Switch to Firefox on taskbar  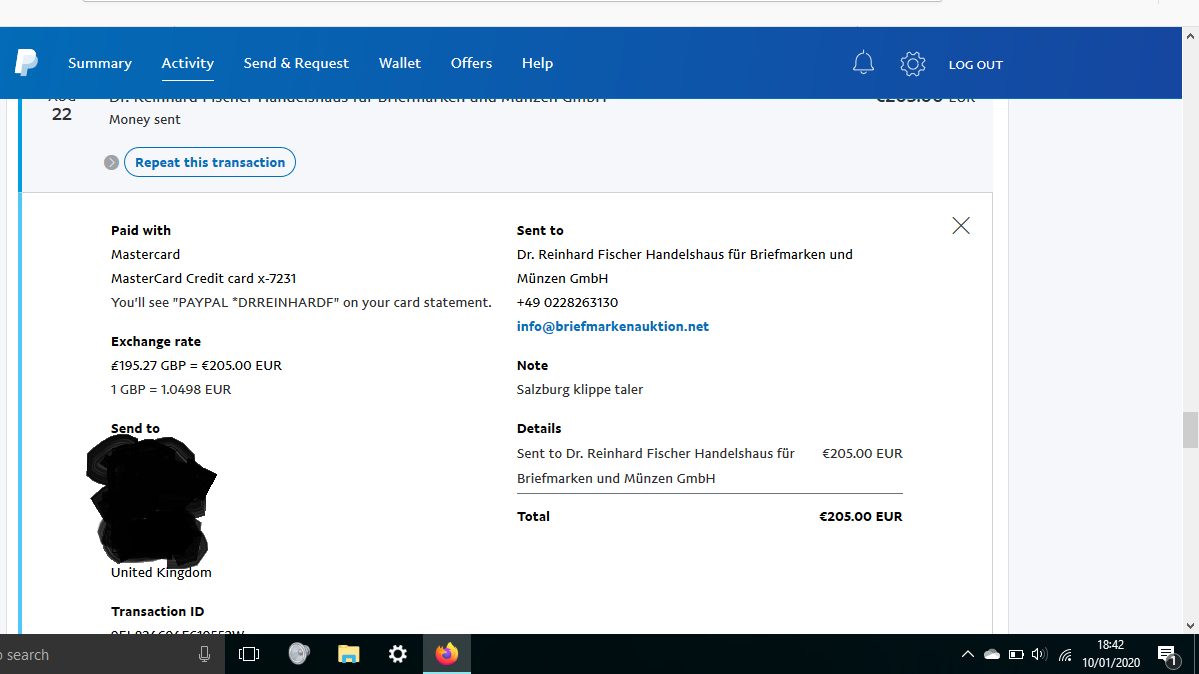point(447,654)
